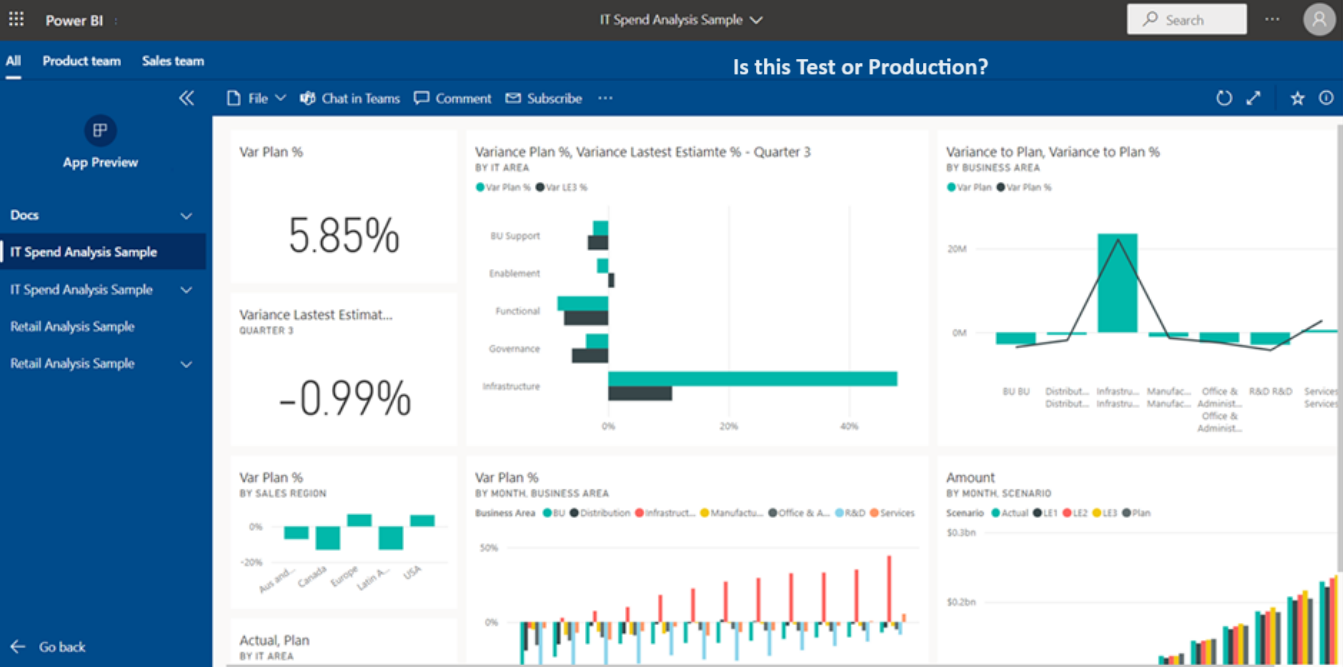Click the 'Is this Test or Production?' heading
This screenshot has height=667, width=1343.
coord(860,67)
